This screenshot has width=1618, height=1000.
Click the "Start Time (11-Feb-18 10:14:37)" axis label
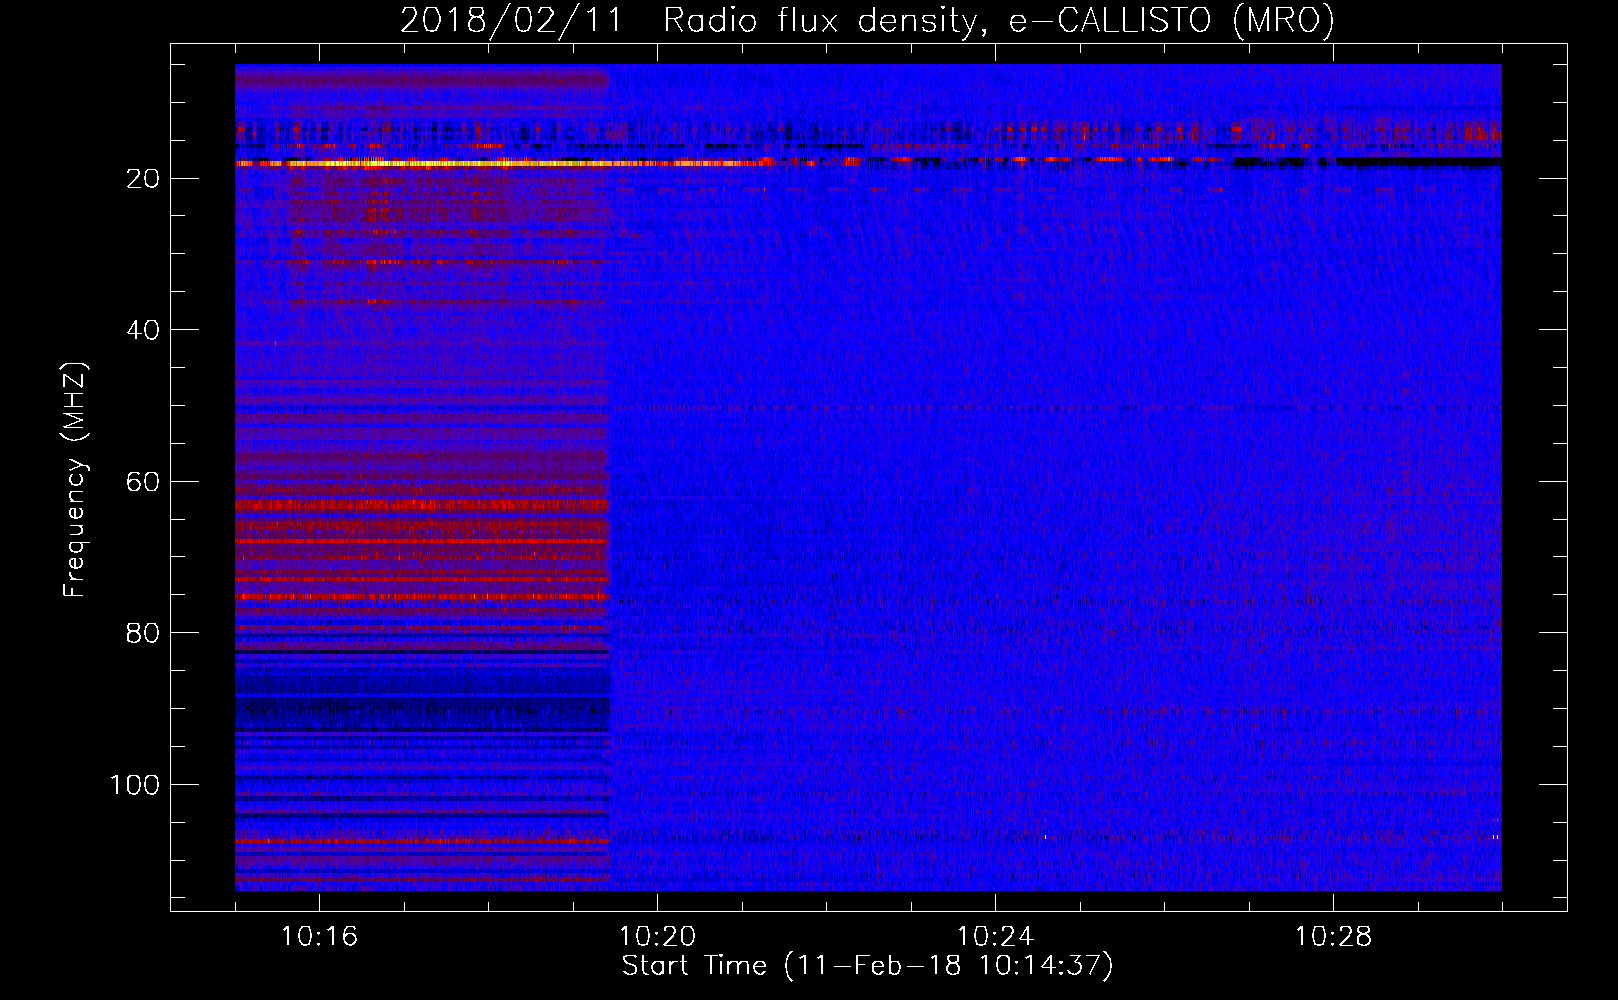tap(867, 966)
